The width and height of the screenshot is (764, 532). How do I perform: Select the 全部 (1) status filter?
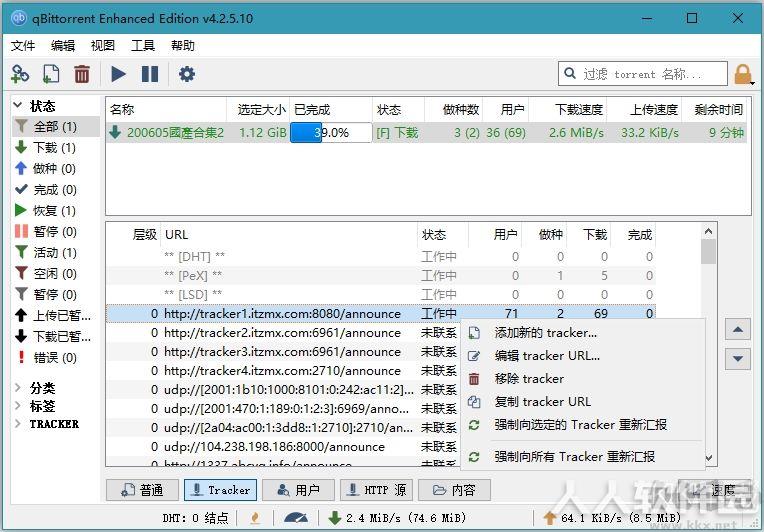click(56, 127)
